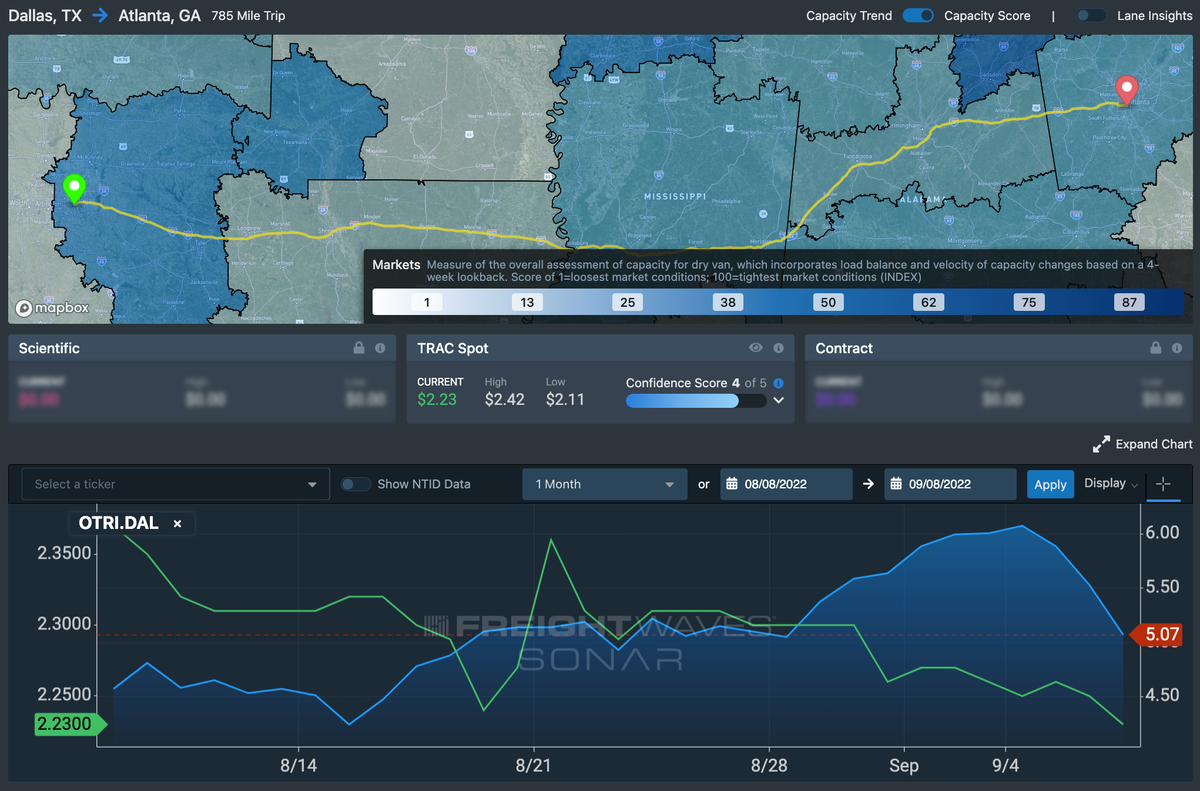
Task: Select legend swatch value 25
Action: pos(627,302)
